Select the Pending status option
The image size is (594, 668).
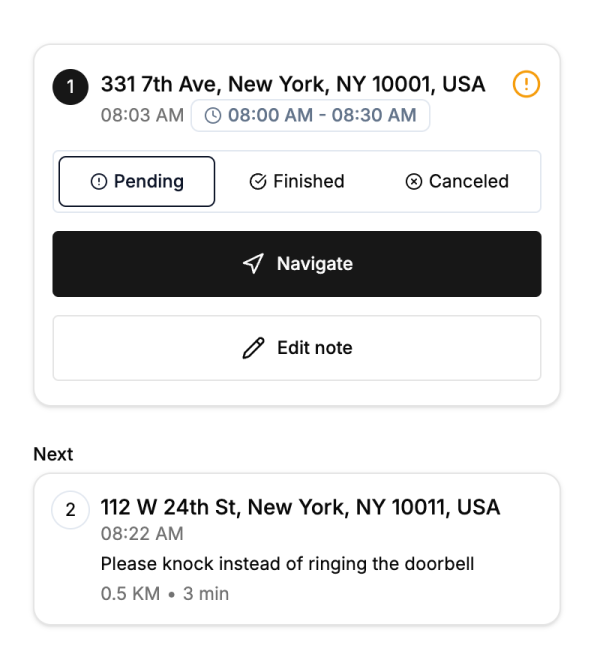coord(137,181)
